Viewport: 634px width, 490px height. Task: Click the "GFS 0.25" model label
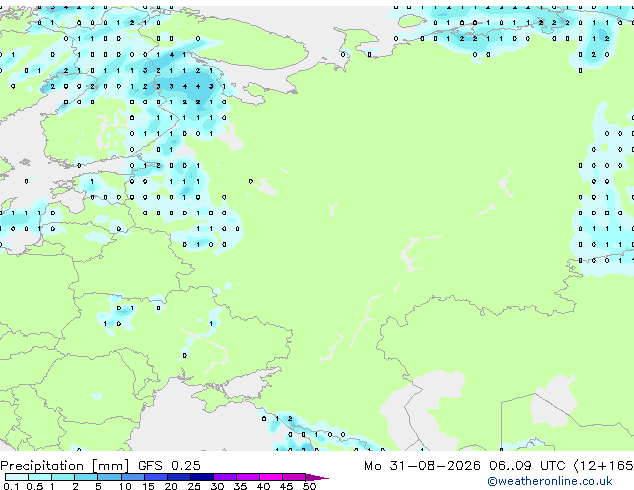(169, 466)
